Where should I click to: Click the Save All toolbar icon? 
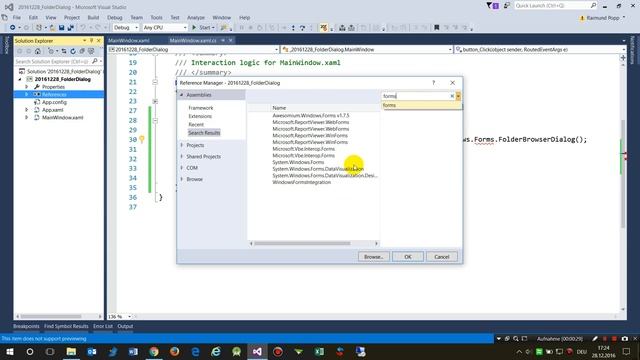pyautogui.click(x=70, y=28)
